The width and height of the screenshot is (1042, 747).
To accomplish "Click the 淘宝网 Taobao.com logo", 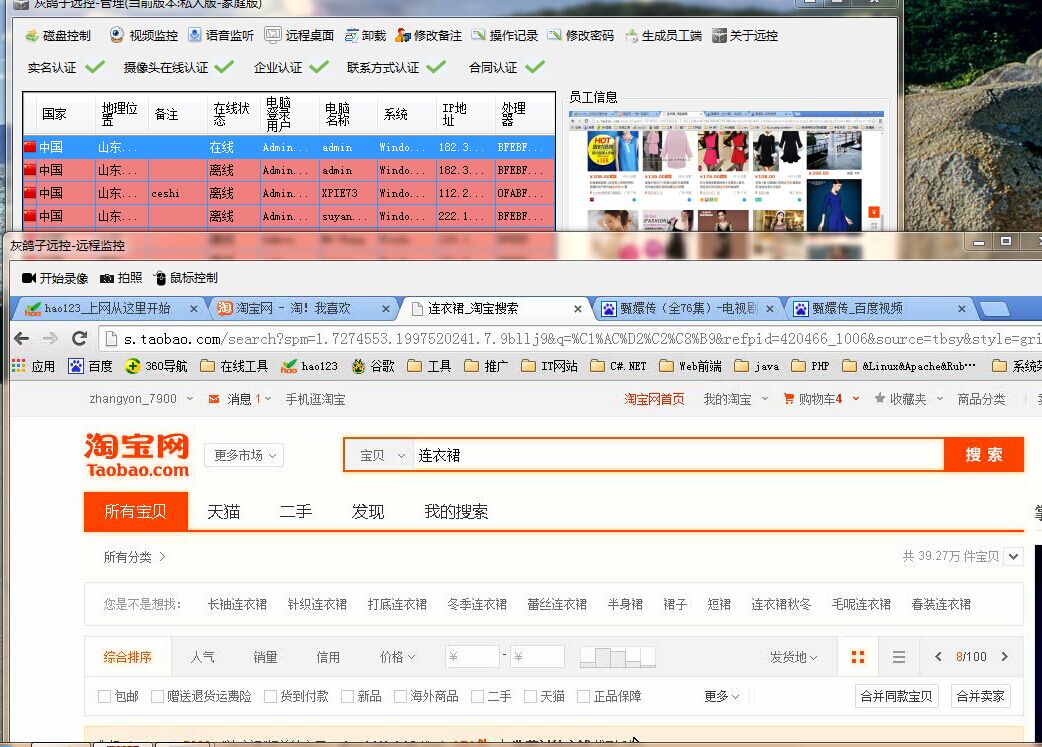I will point(137,455).
